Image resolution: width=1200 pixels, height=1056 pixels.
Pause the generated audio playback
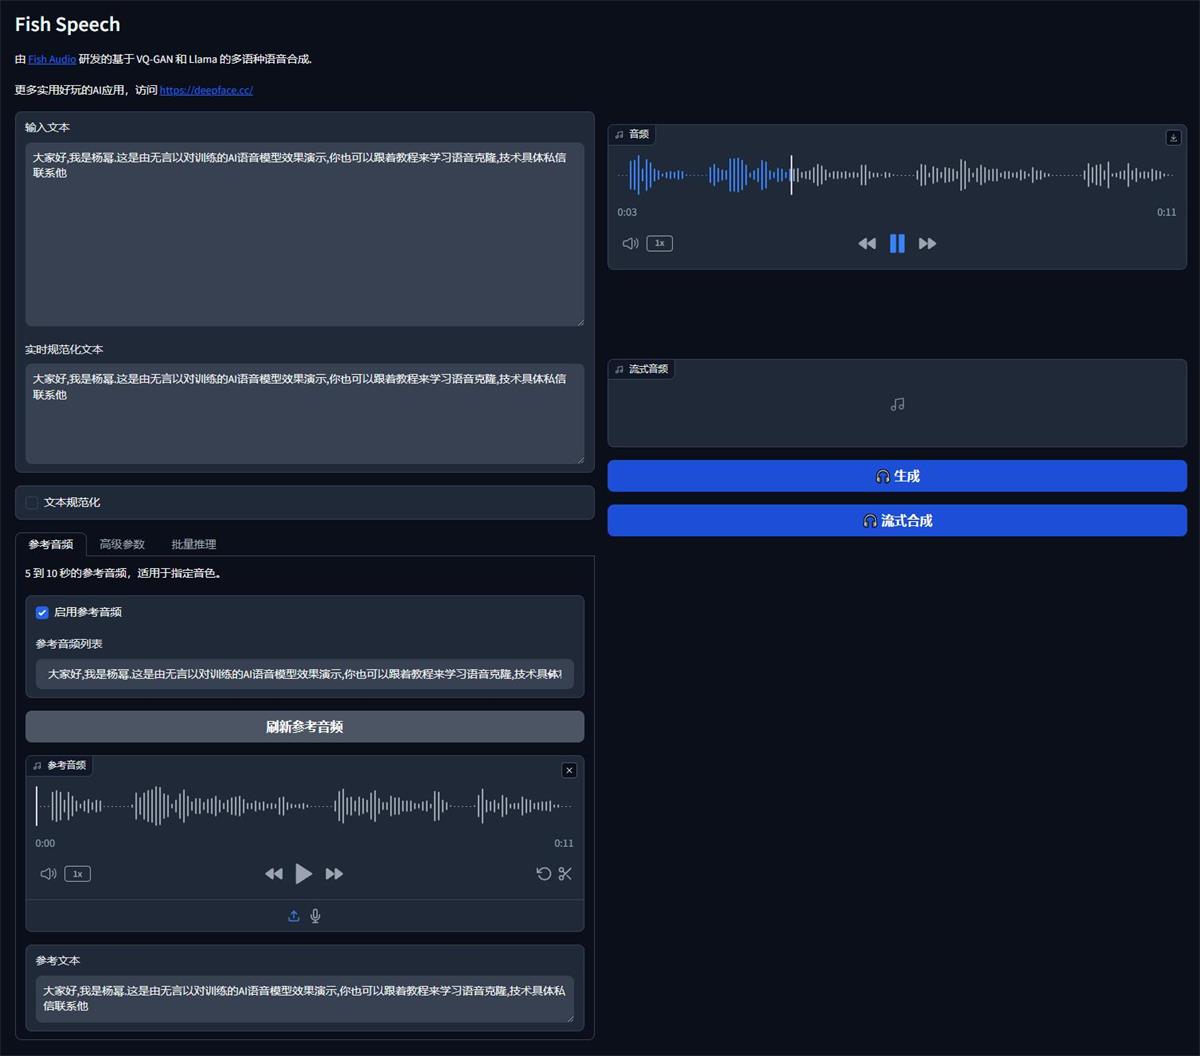pos(897,243)
